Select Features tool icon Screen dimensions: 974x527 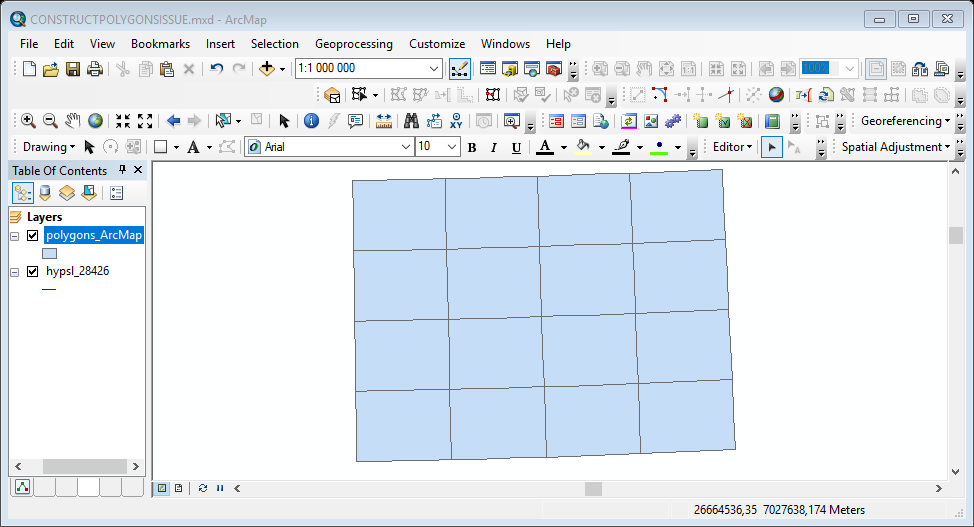[222, 121]
